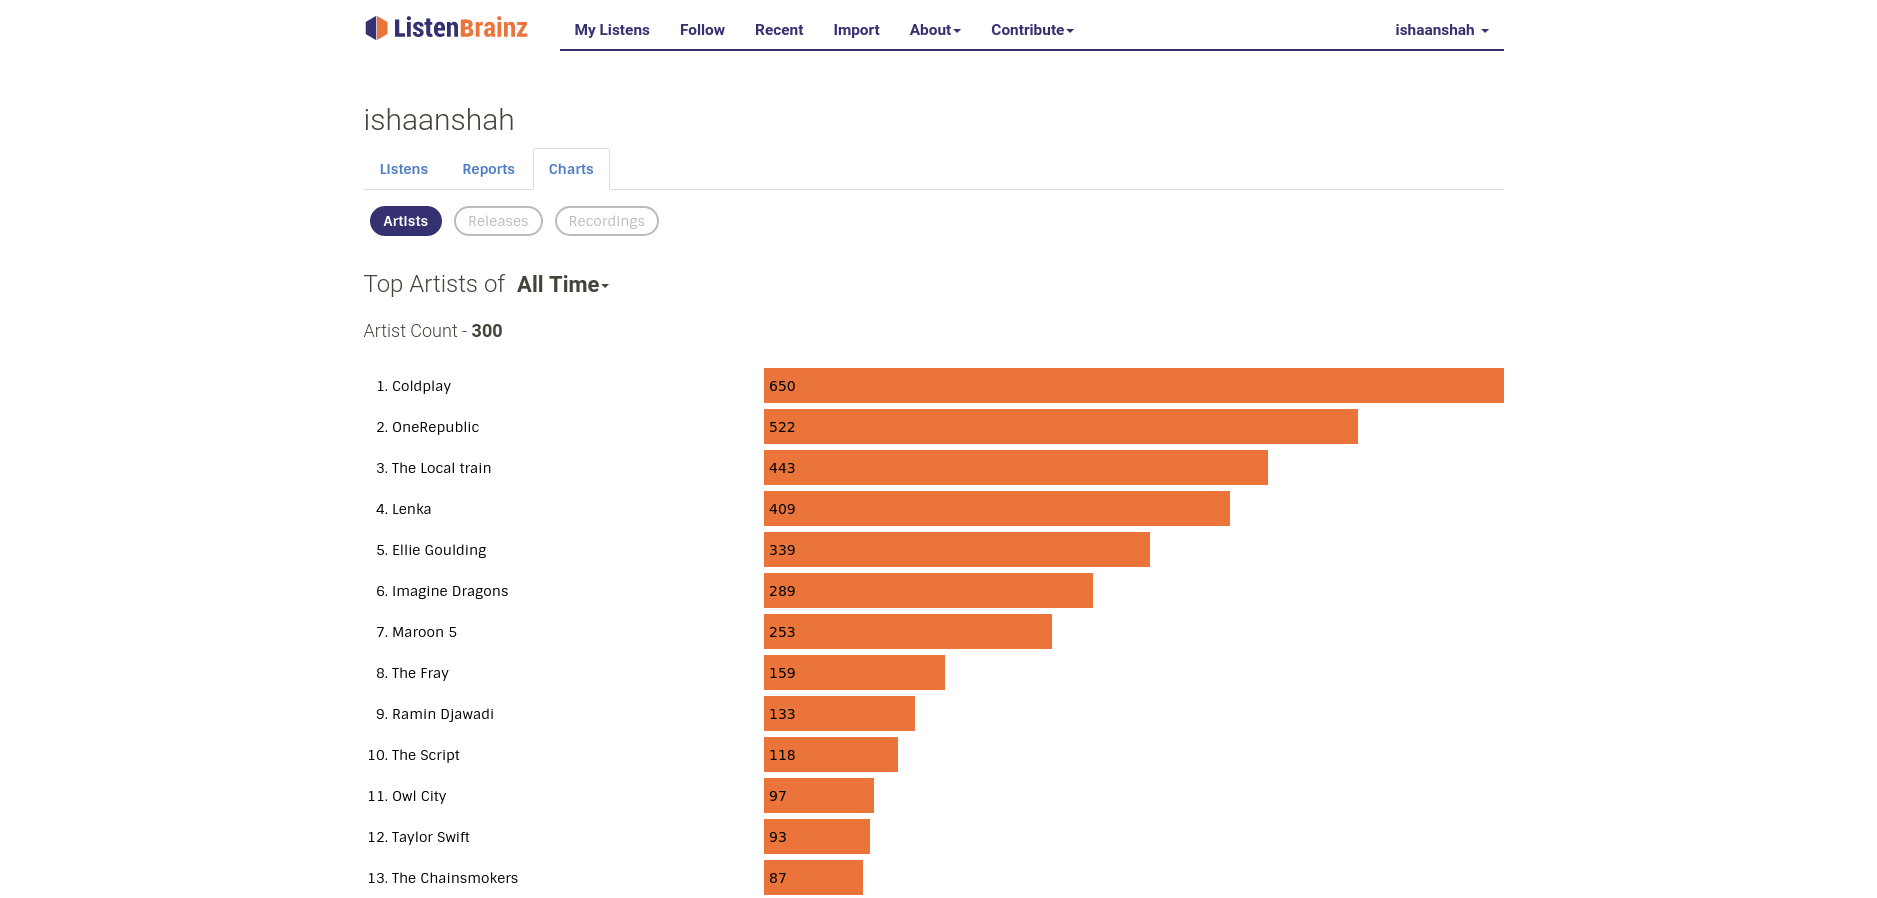Screen dimensions: 1877x898
Task: Open the Import page
Action: 856,30
